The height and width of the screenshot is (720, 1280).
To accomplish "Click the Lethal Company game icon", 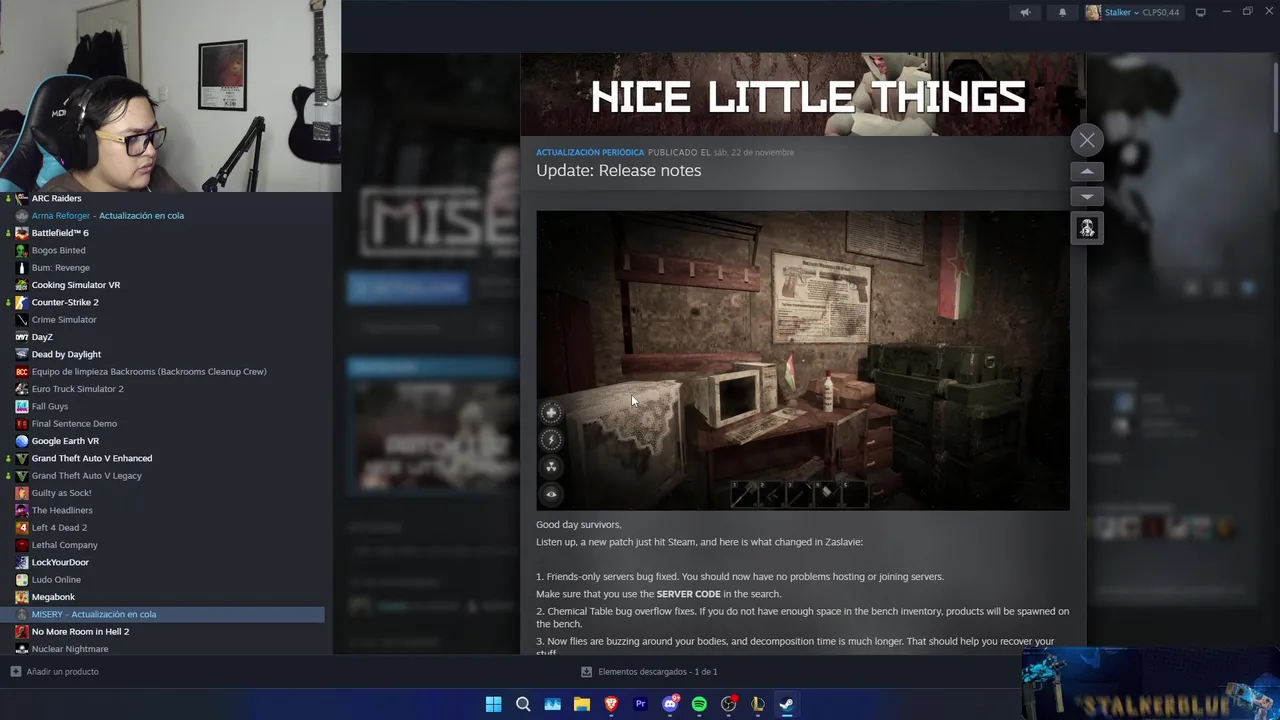I will click(x=22, y=545).
